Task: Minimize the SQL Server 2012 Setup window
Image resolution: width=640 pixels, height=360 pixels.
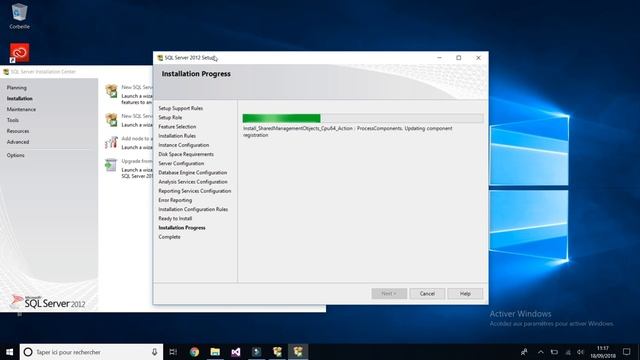Action: [439, 58]
